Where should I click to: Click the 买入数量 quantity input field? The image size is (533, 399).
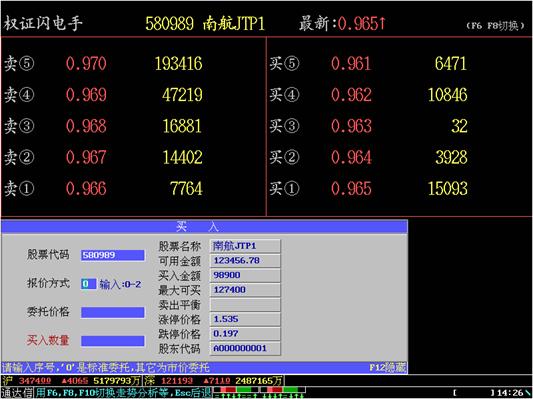point(113,341)
